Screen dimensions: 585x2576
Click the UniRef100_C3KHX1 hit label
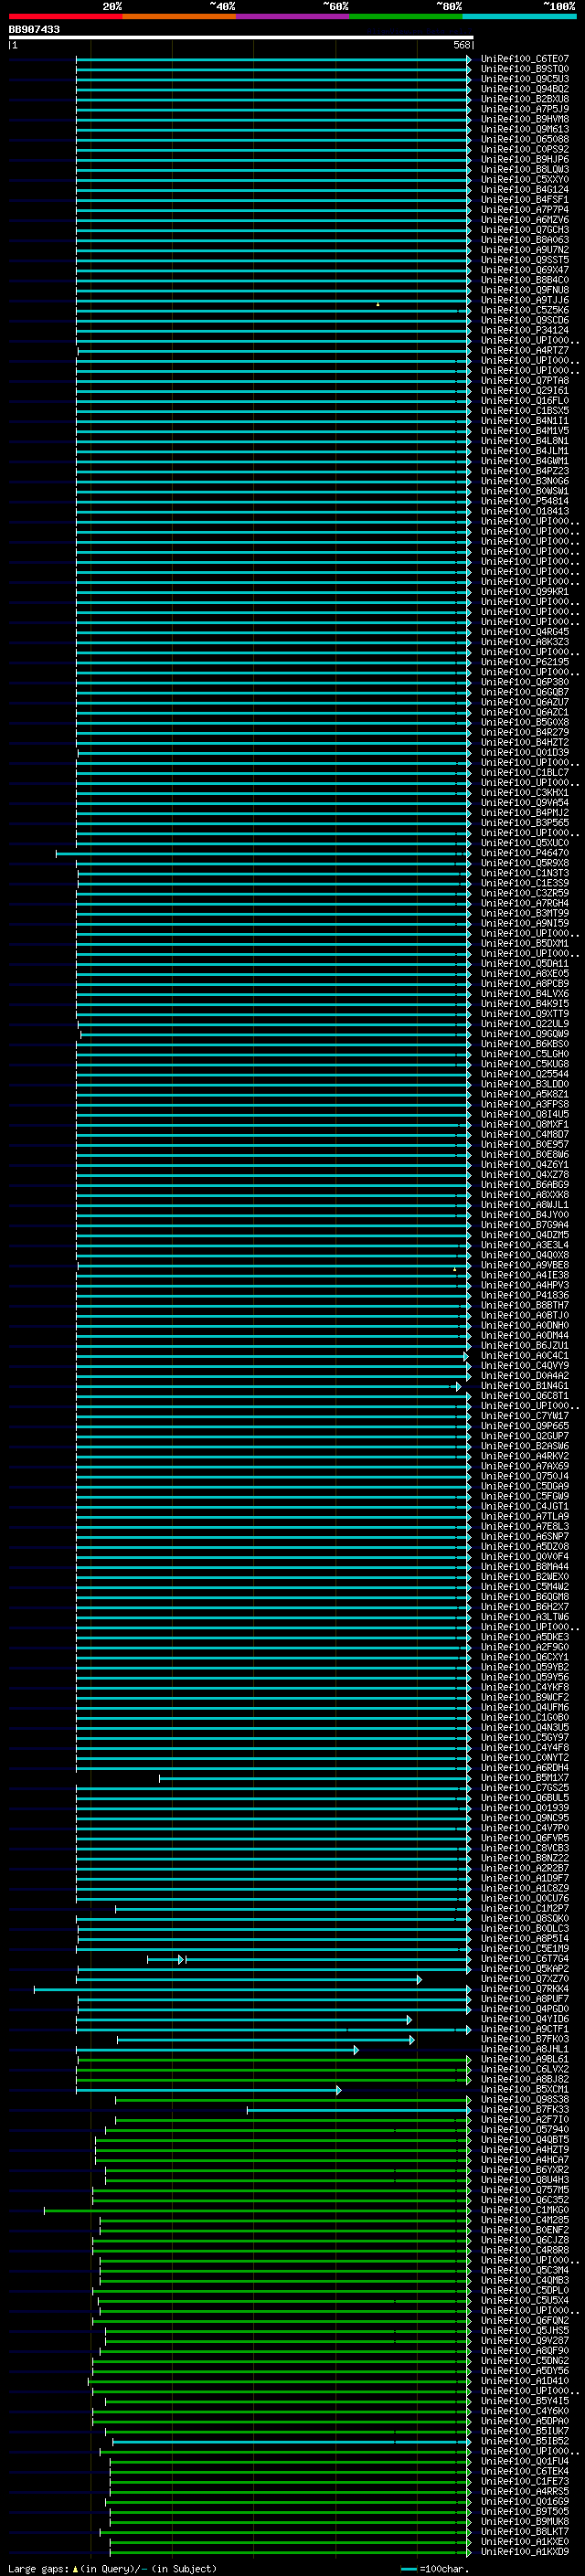[x=524, y=793]
